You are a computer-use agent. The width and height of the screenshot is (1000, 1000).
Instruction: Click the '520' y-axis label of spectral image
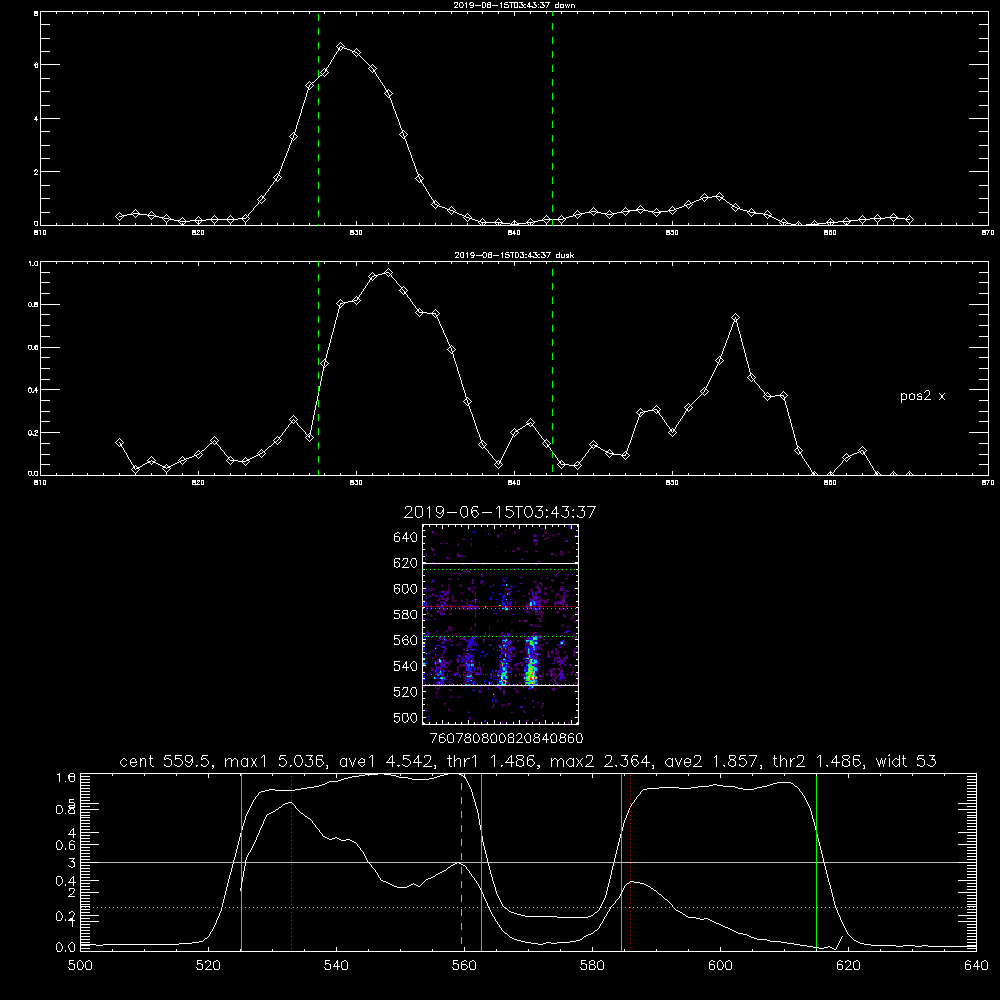pos(406,692)
